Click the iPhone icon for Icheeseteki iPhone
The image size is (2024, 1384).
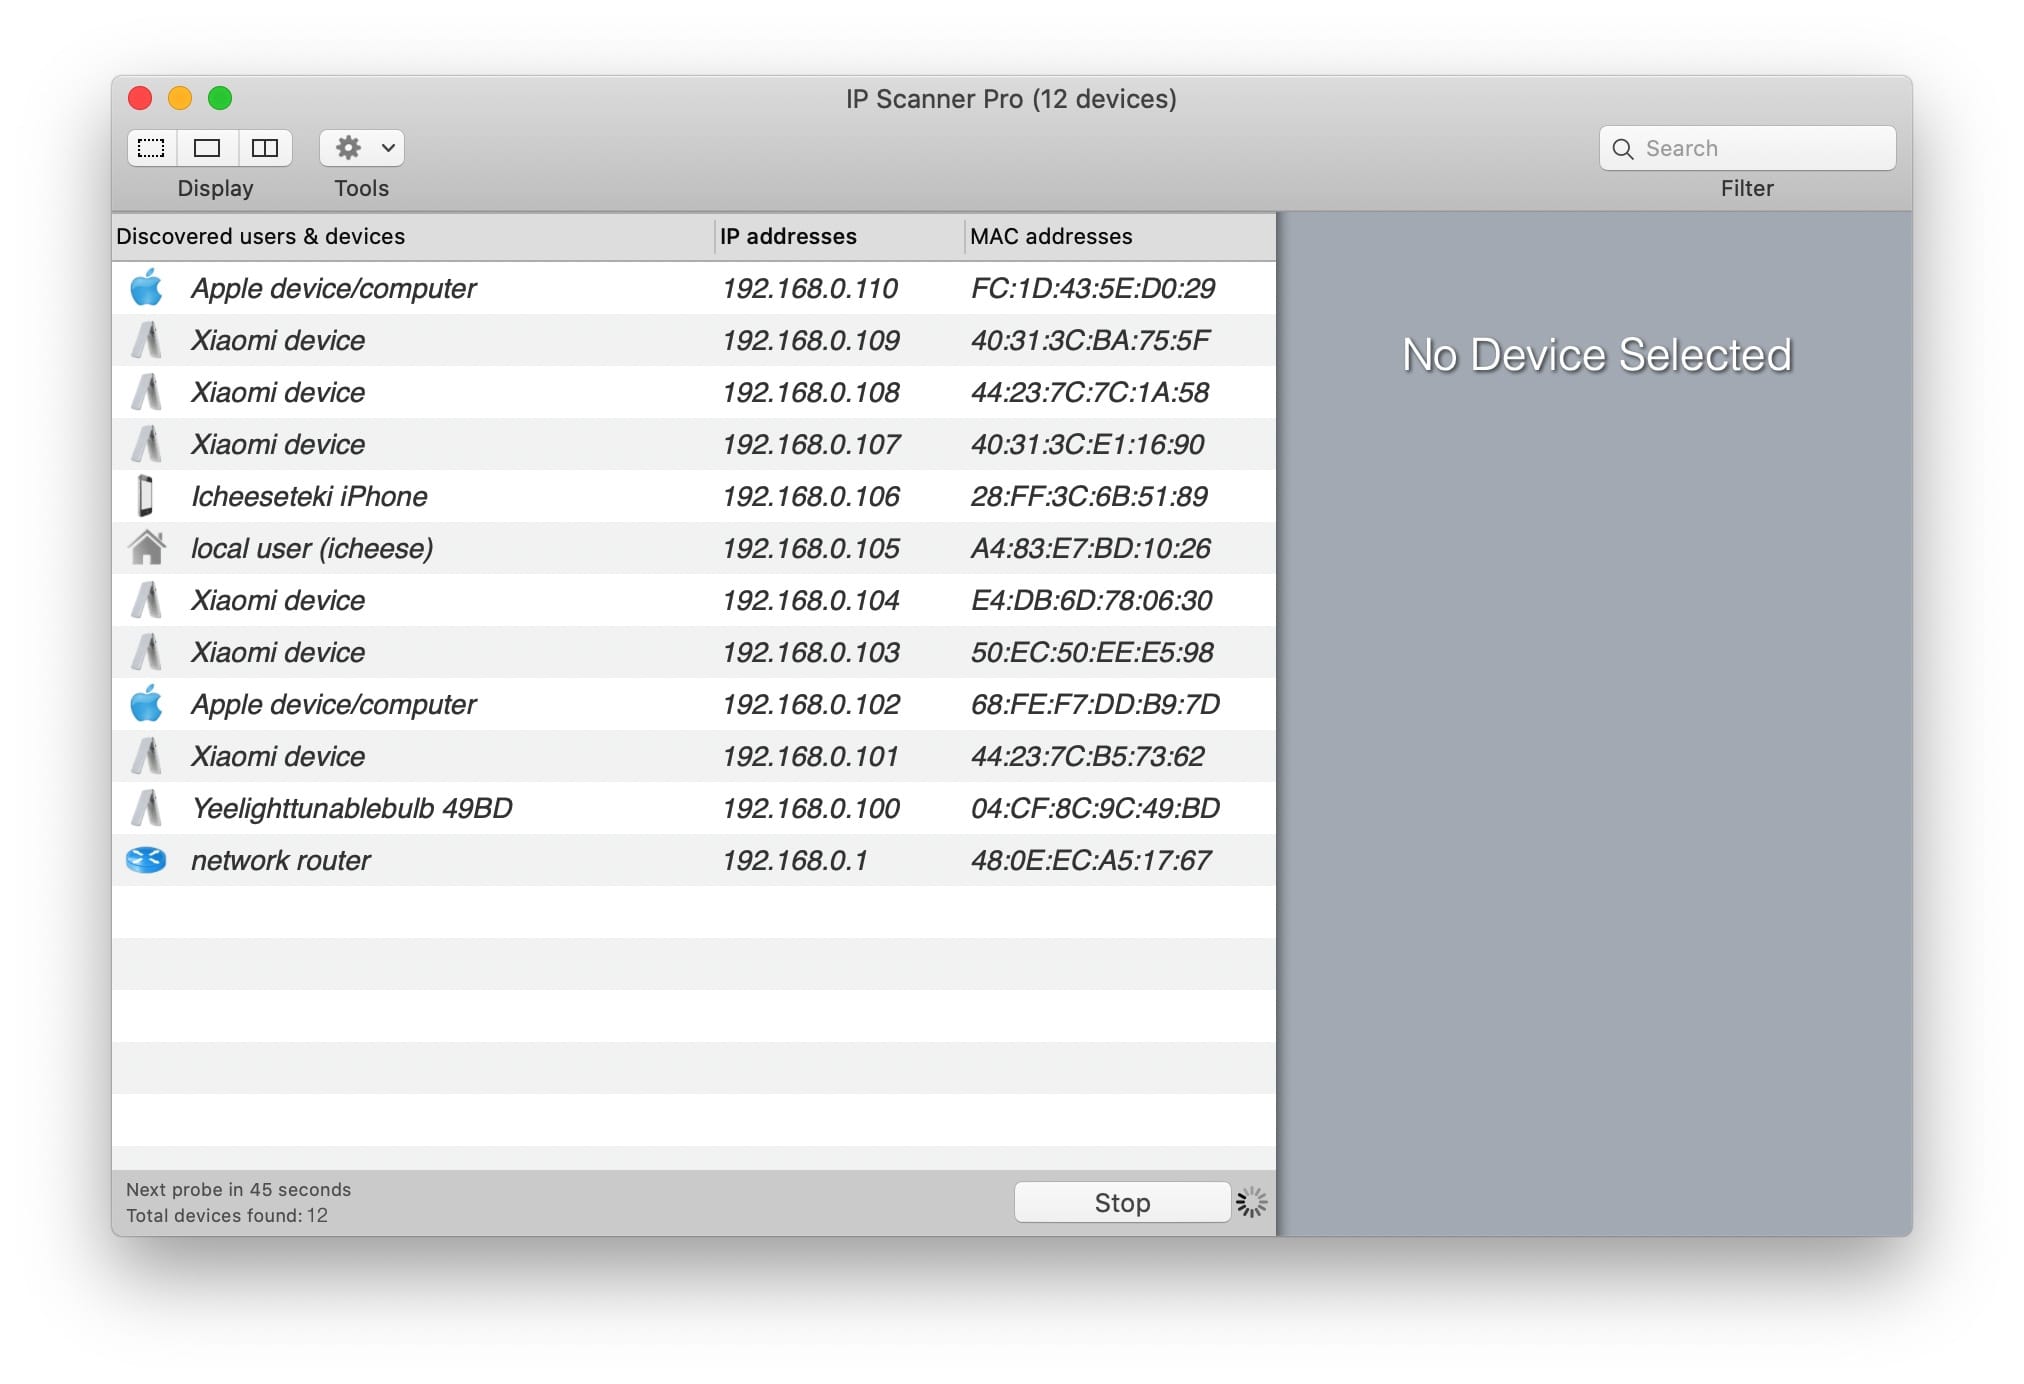[146, 496]
